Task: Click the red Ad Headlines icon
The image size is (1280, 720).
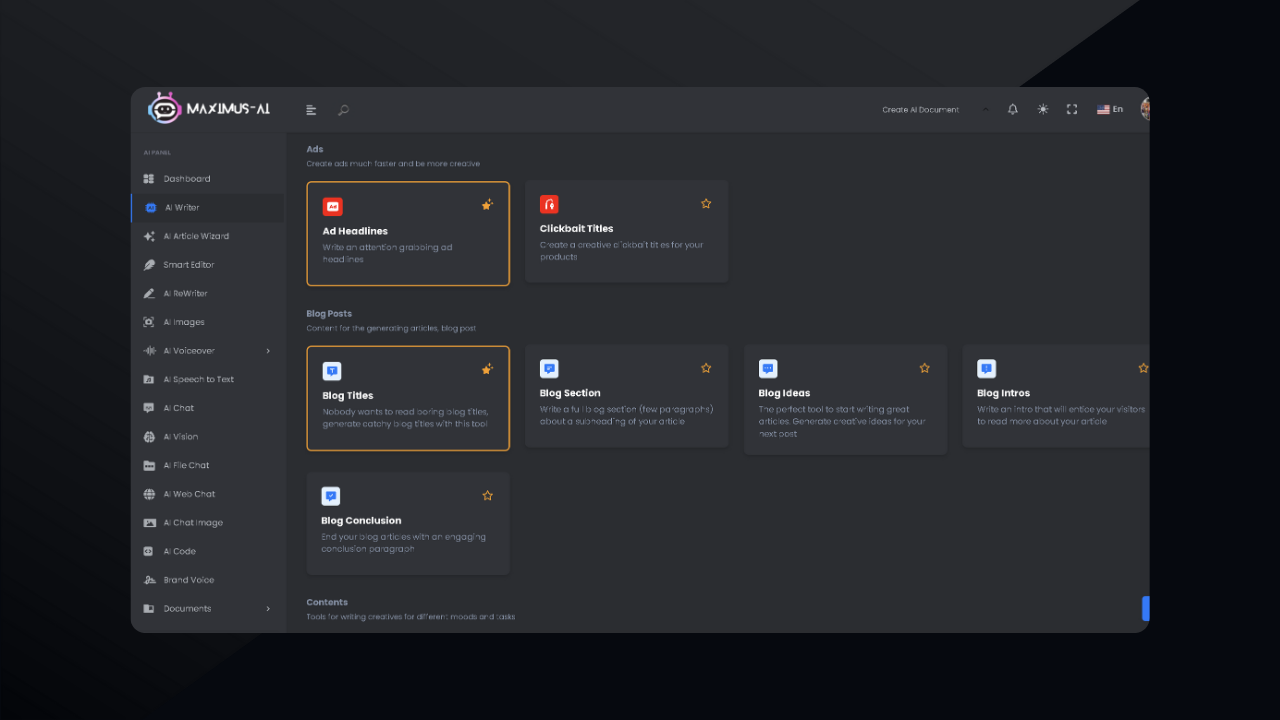Action: pos(332,206)
